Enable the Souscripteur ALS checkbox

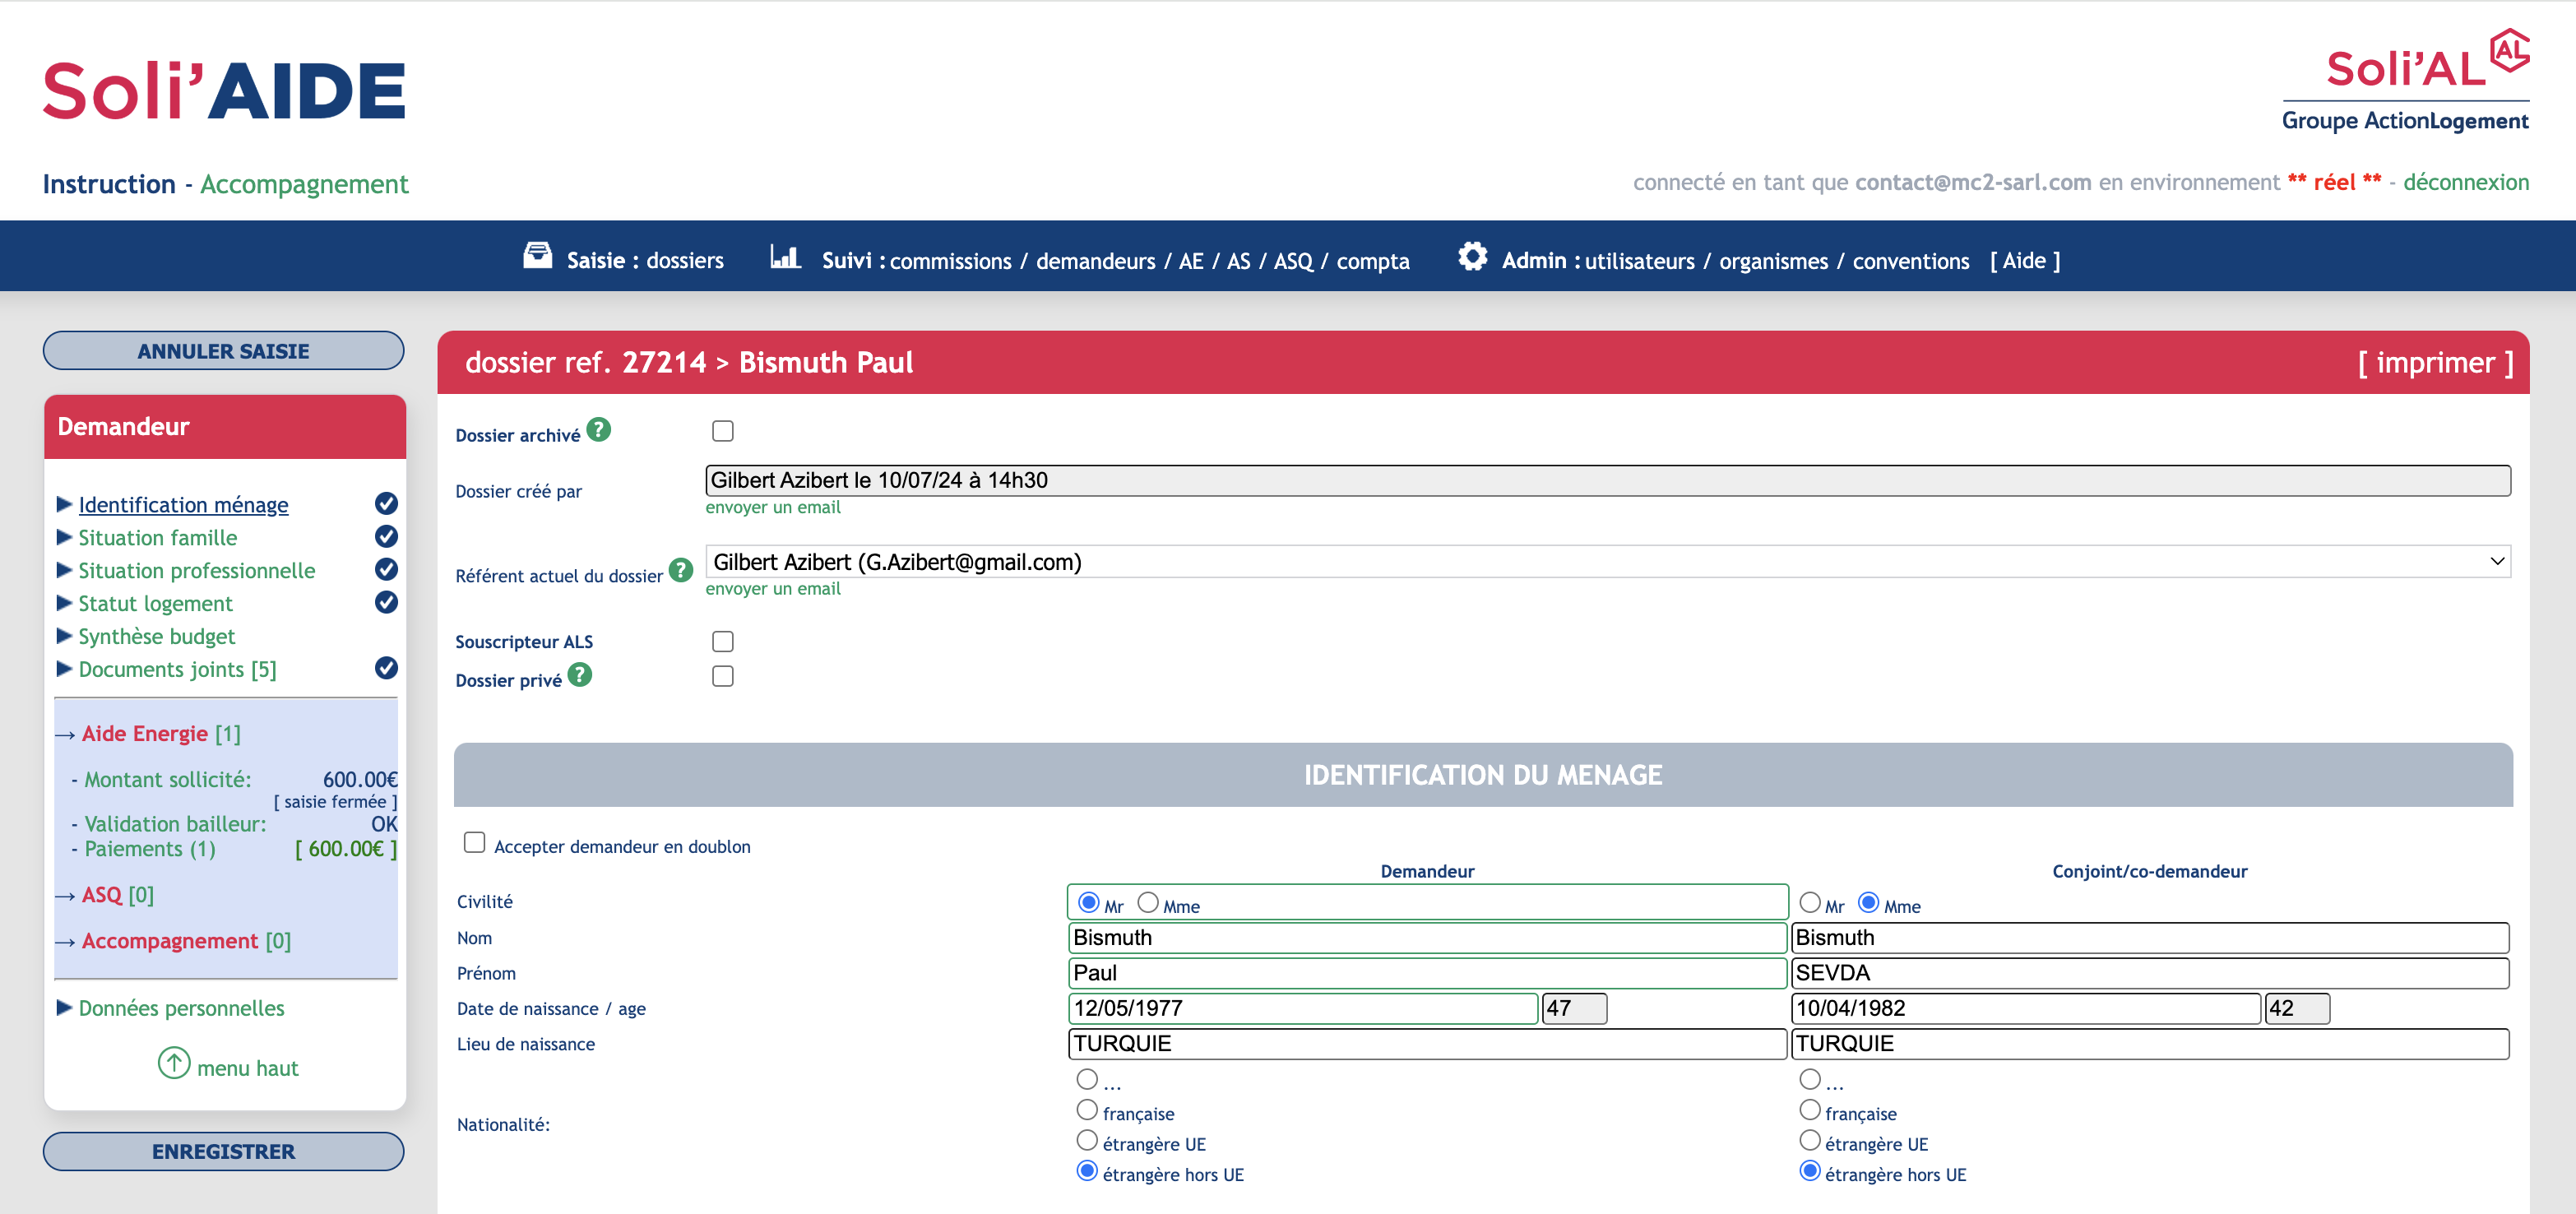pos(722,642)
